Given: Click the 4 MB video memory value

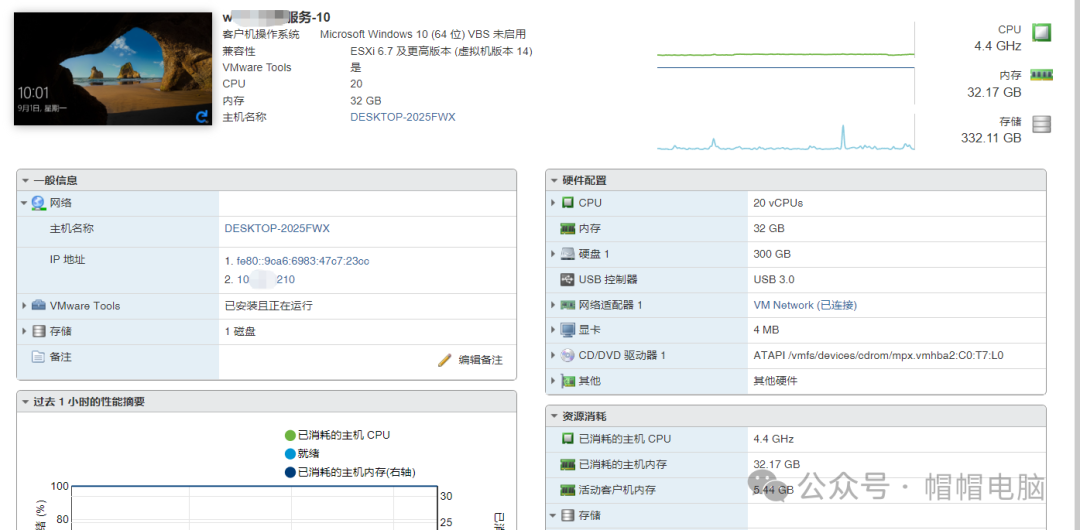Looking at the screenshot, I should click(767, 329).
